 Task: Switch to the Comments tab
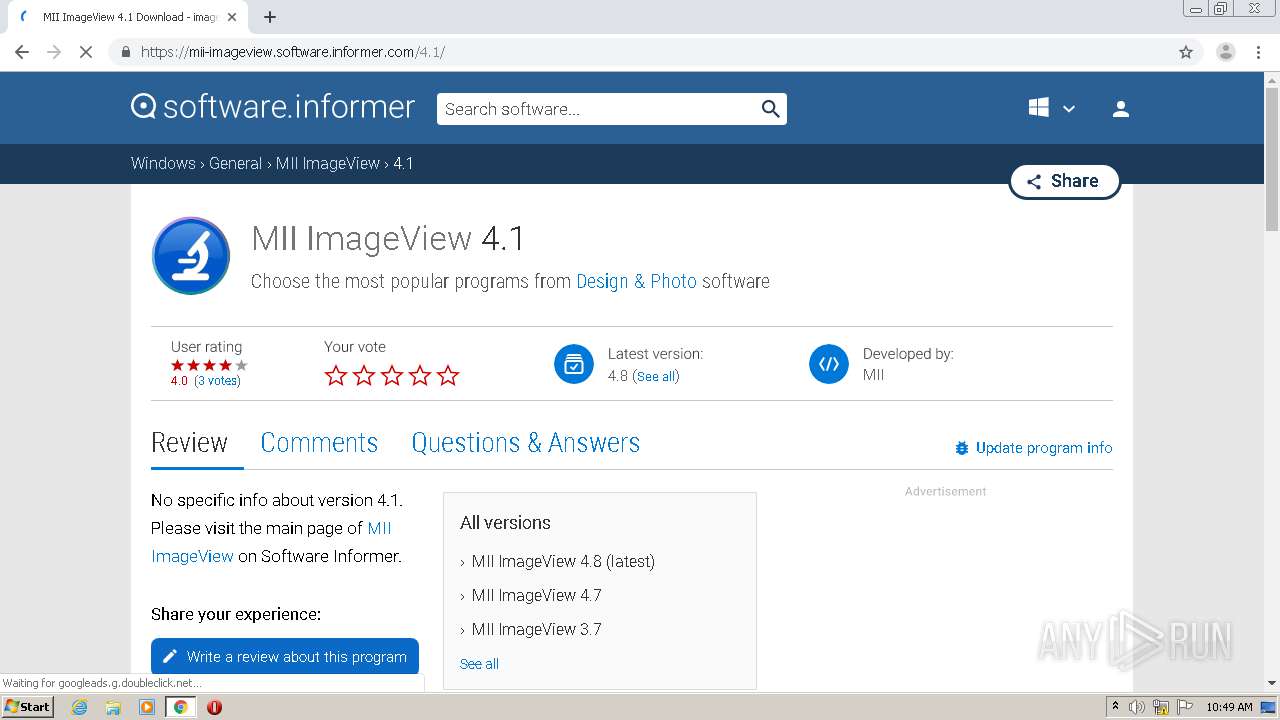pos(319,443)
